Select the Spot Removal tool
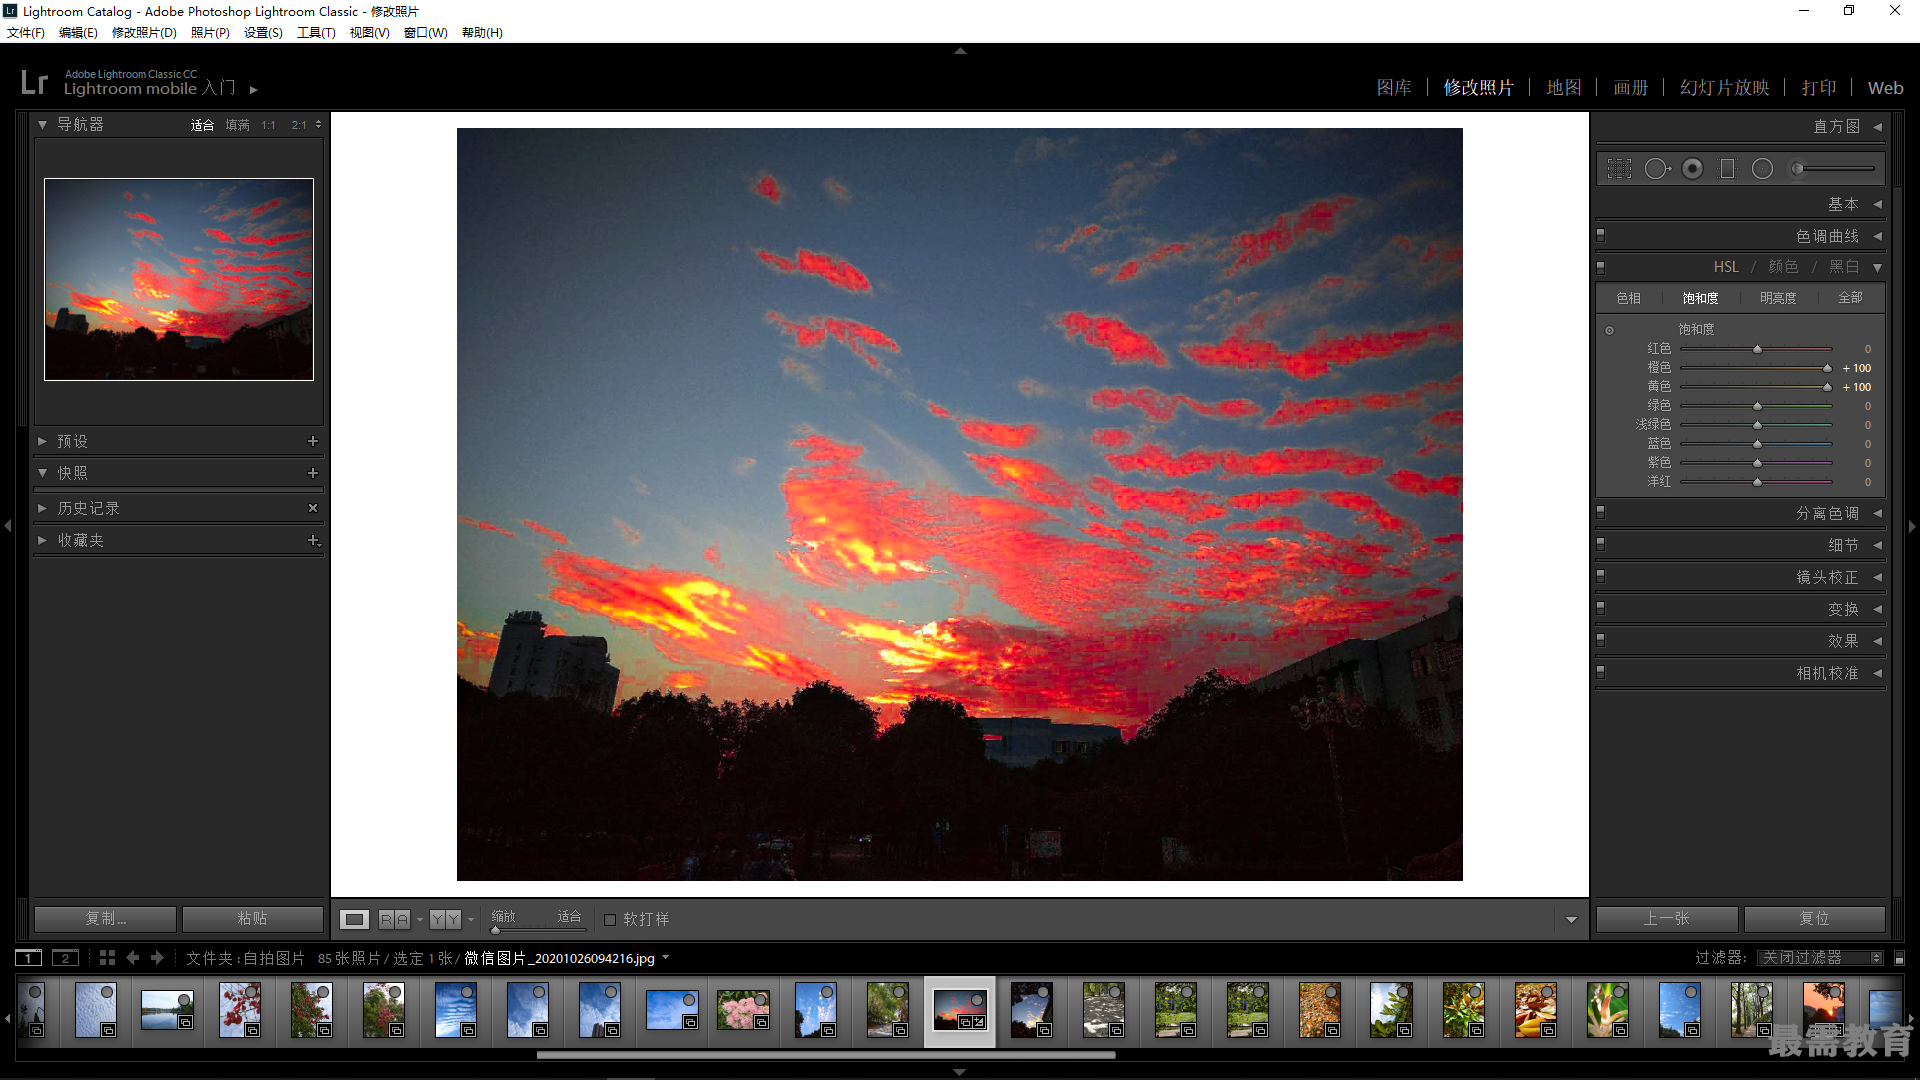The height and width of the screenshot is (1080, 1920). pyautogui.click(x=1657, y=169)
